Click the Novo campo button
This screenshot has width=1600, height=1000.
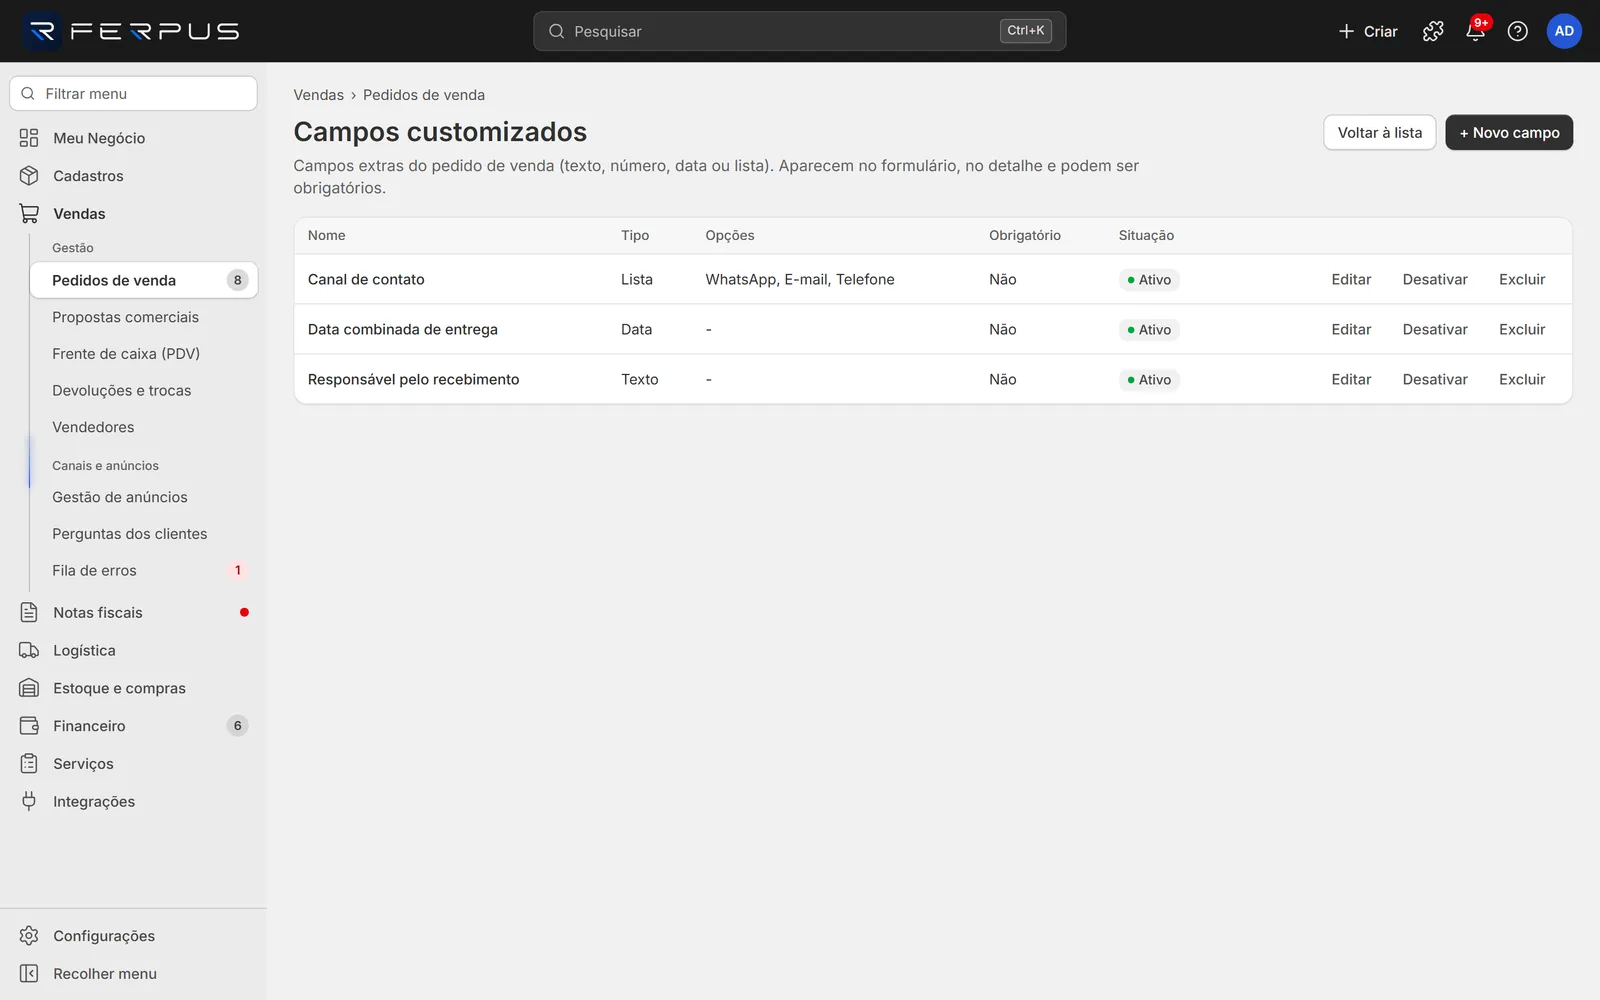coord(1509,132)
